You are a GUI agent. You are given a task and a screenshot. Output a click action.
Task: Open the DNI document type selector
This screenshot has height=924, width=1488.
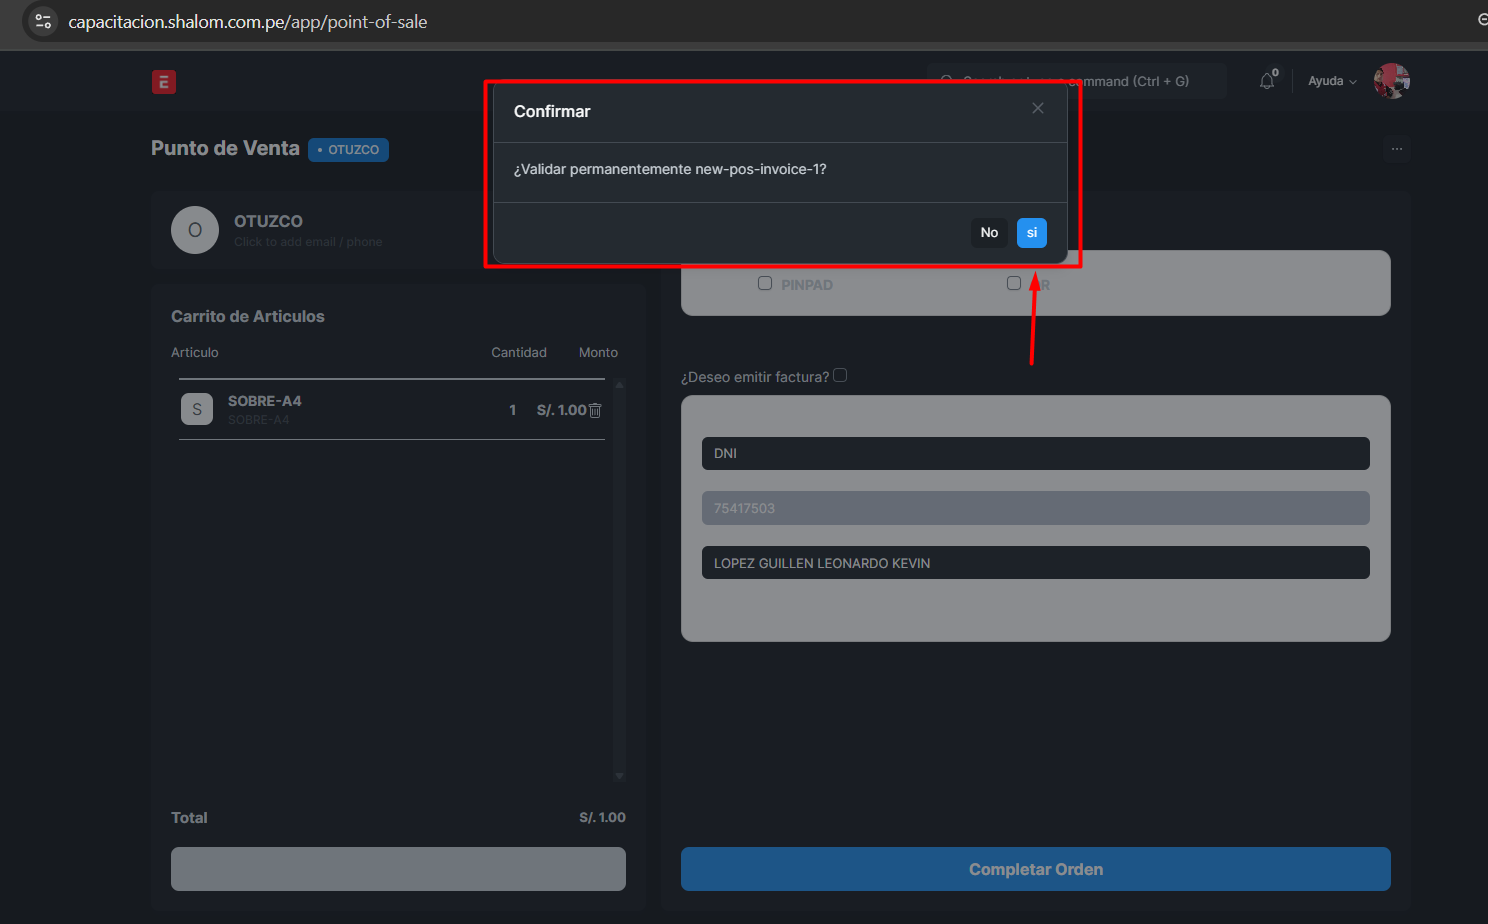click(1035, 453)
